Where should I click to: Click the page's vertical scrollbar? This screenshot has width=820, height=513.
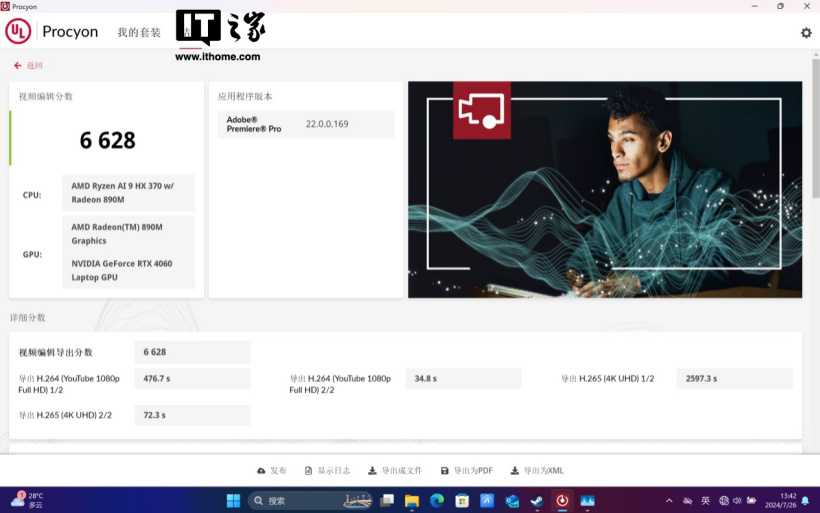tap(814, 150)
